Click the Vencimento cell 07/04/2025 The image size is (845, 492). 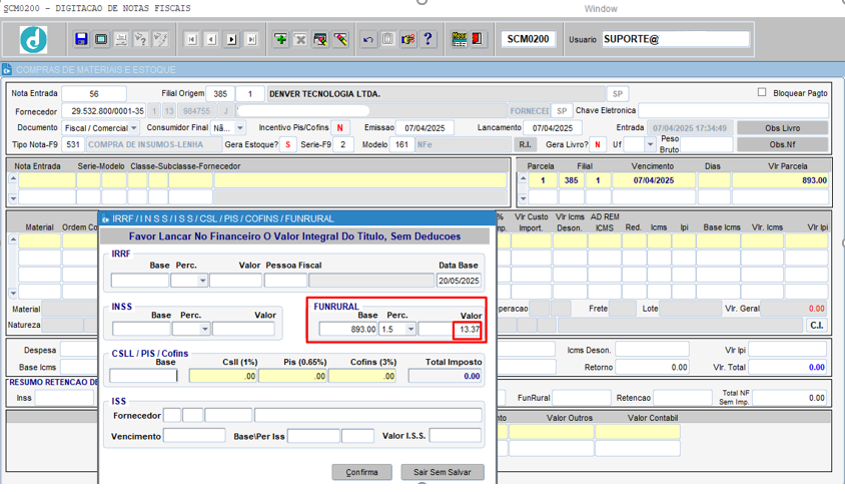654,181
